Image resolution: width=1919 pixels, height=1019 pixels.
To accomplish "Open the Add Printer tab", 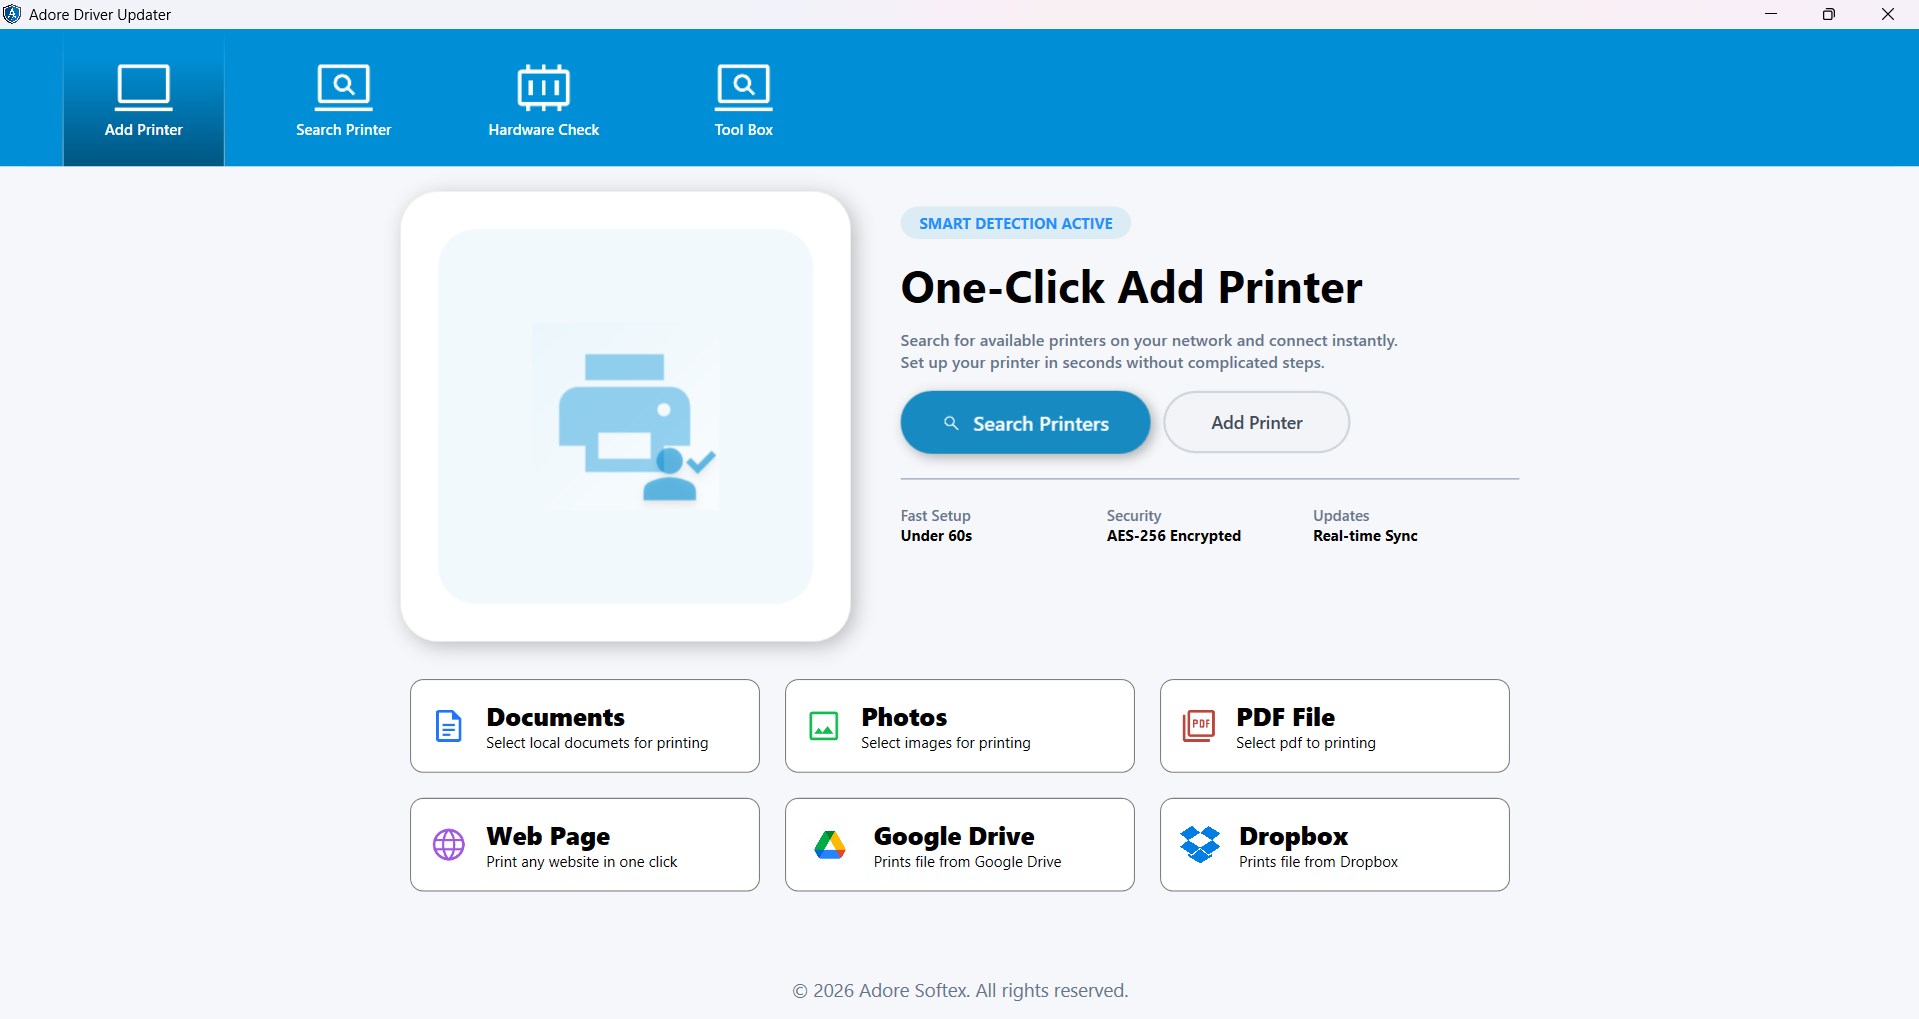I will point(144,98).
